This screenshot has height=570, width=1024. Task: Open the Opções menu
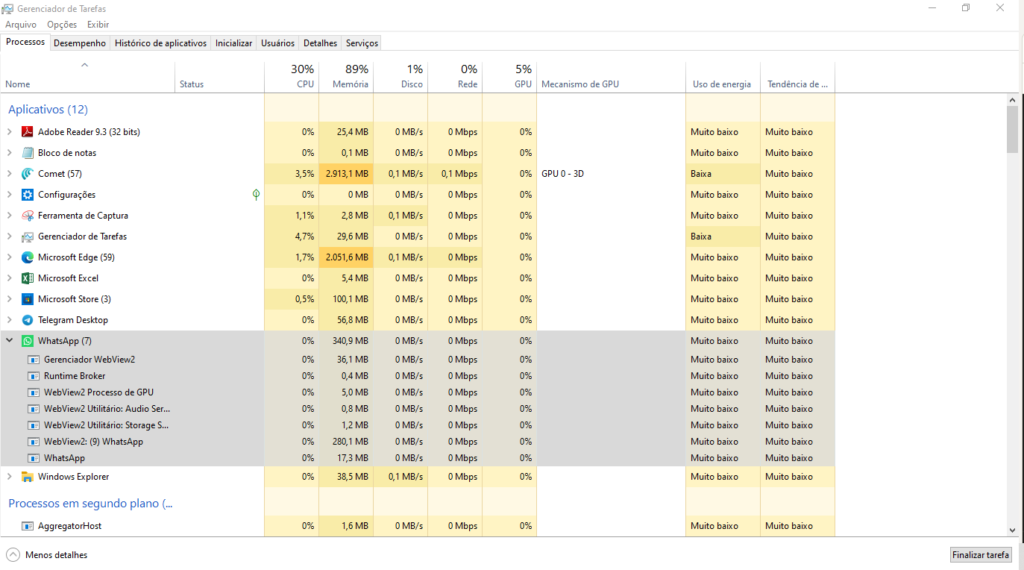pos(62,25)
